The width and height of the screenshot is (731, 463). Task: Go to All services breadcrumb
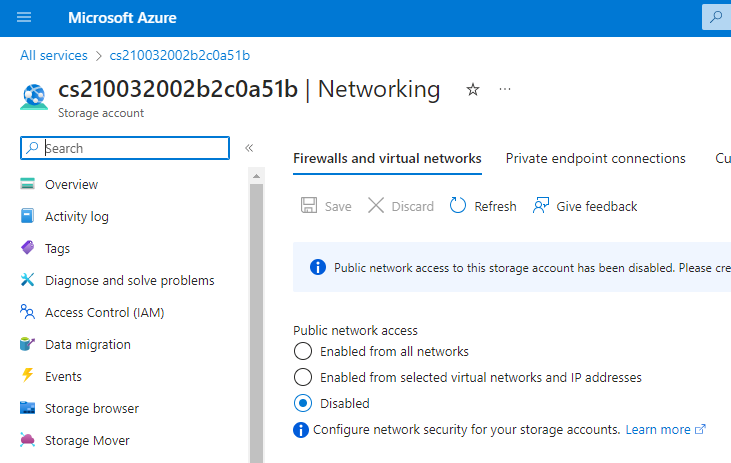(x=54, y=55)
